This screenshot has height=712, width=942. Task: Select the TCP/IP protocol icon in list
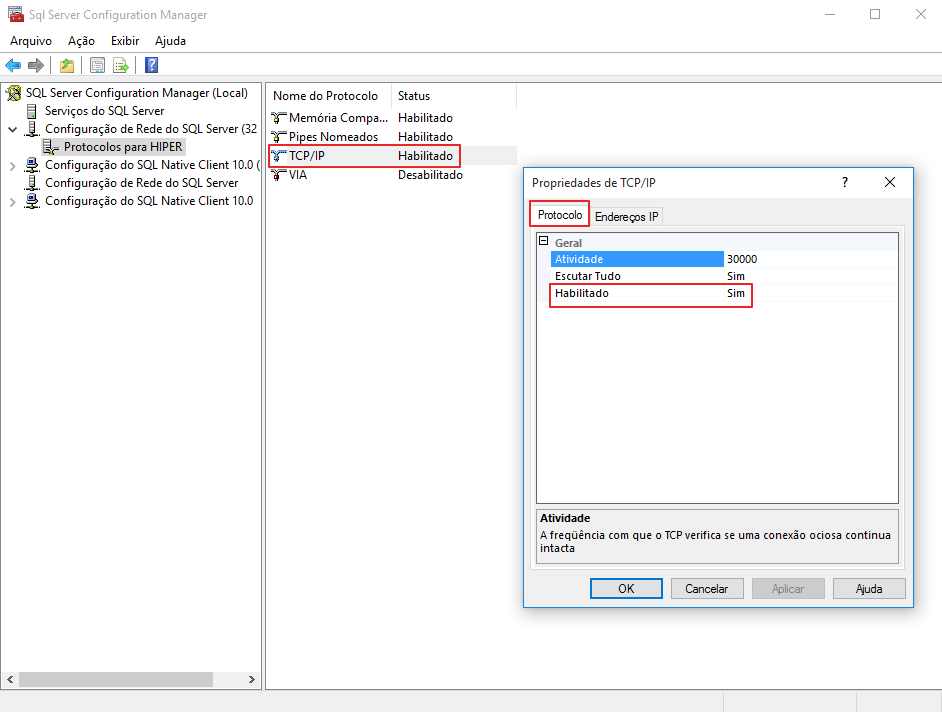279,156
